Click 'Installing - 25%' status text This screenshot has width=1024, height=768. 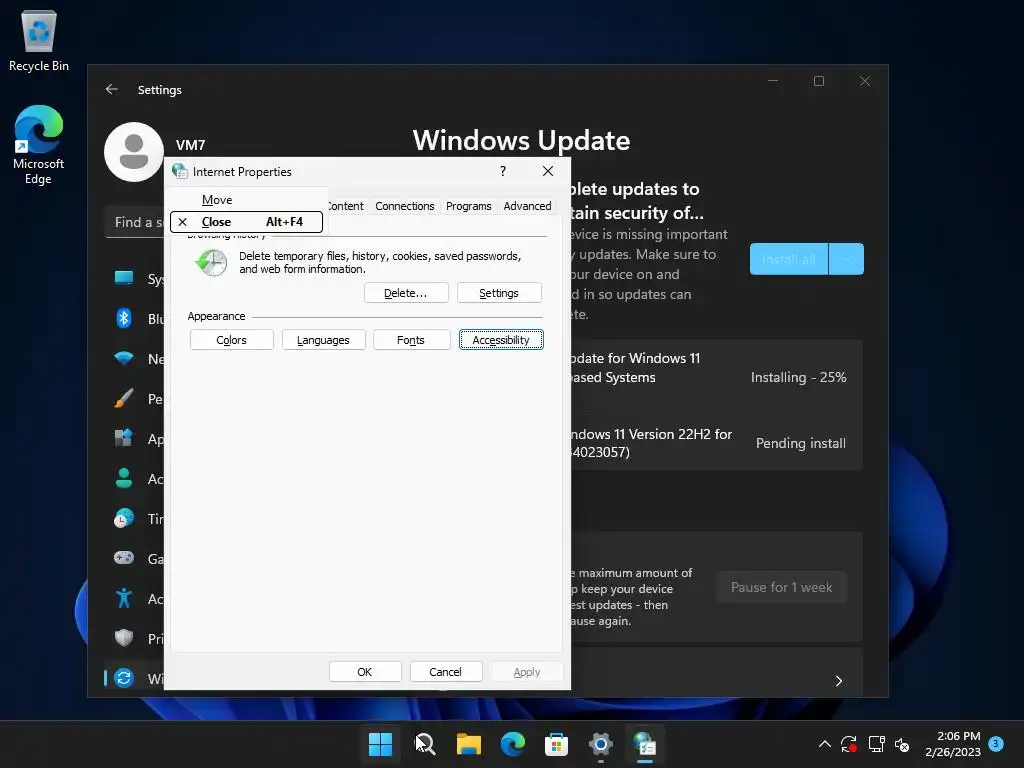799,377
